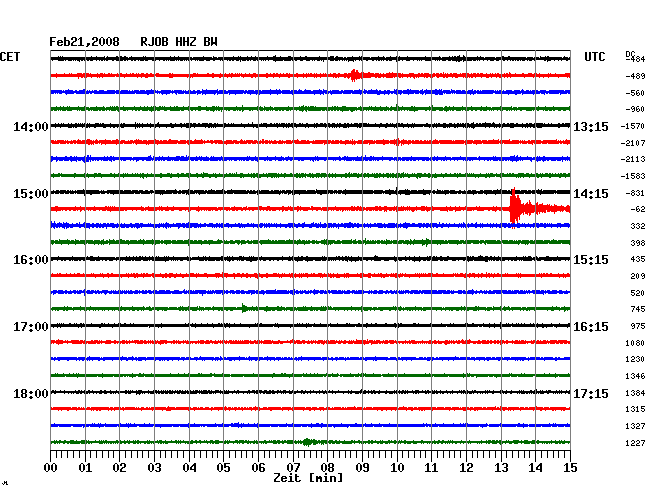
Task: Select small red blip on the -2107 trace
Action: 398,142
